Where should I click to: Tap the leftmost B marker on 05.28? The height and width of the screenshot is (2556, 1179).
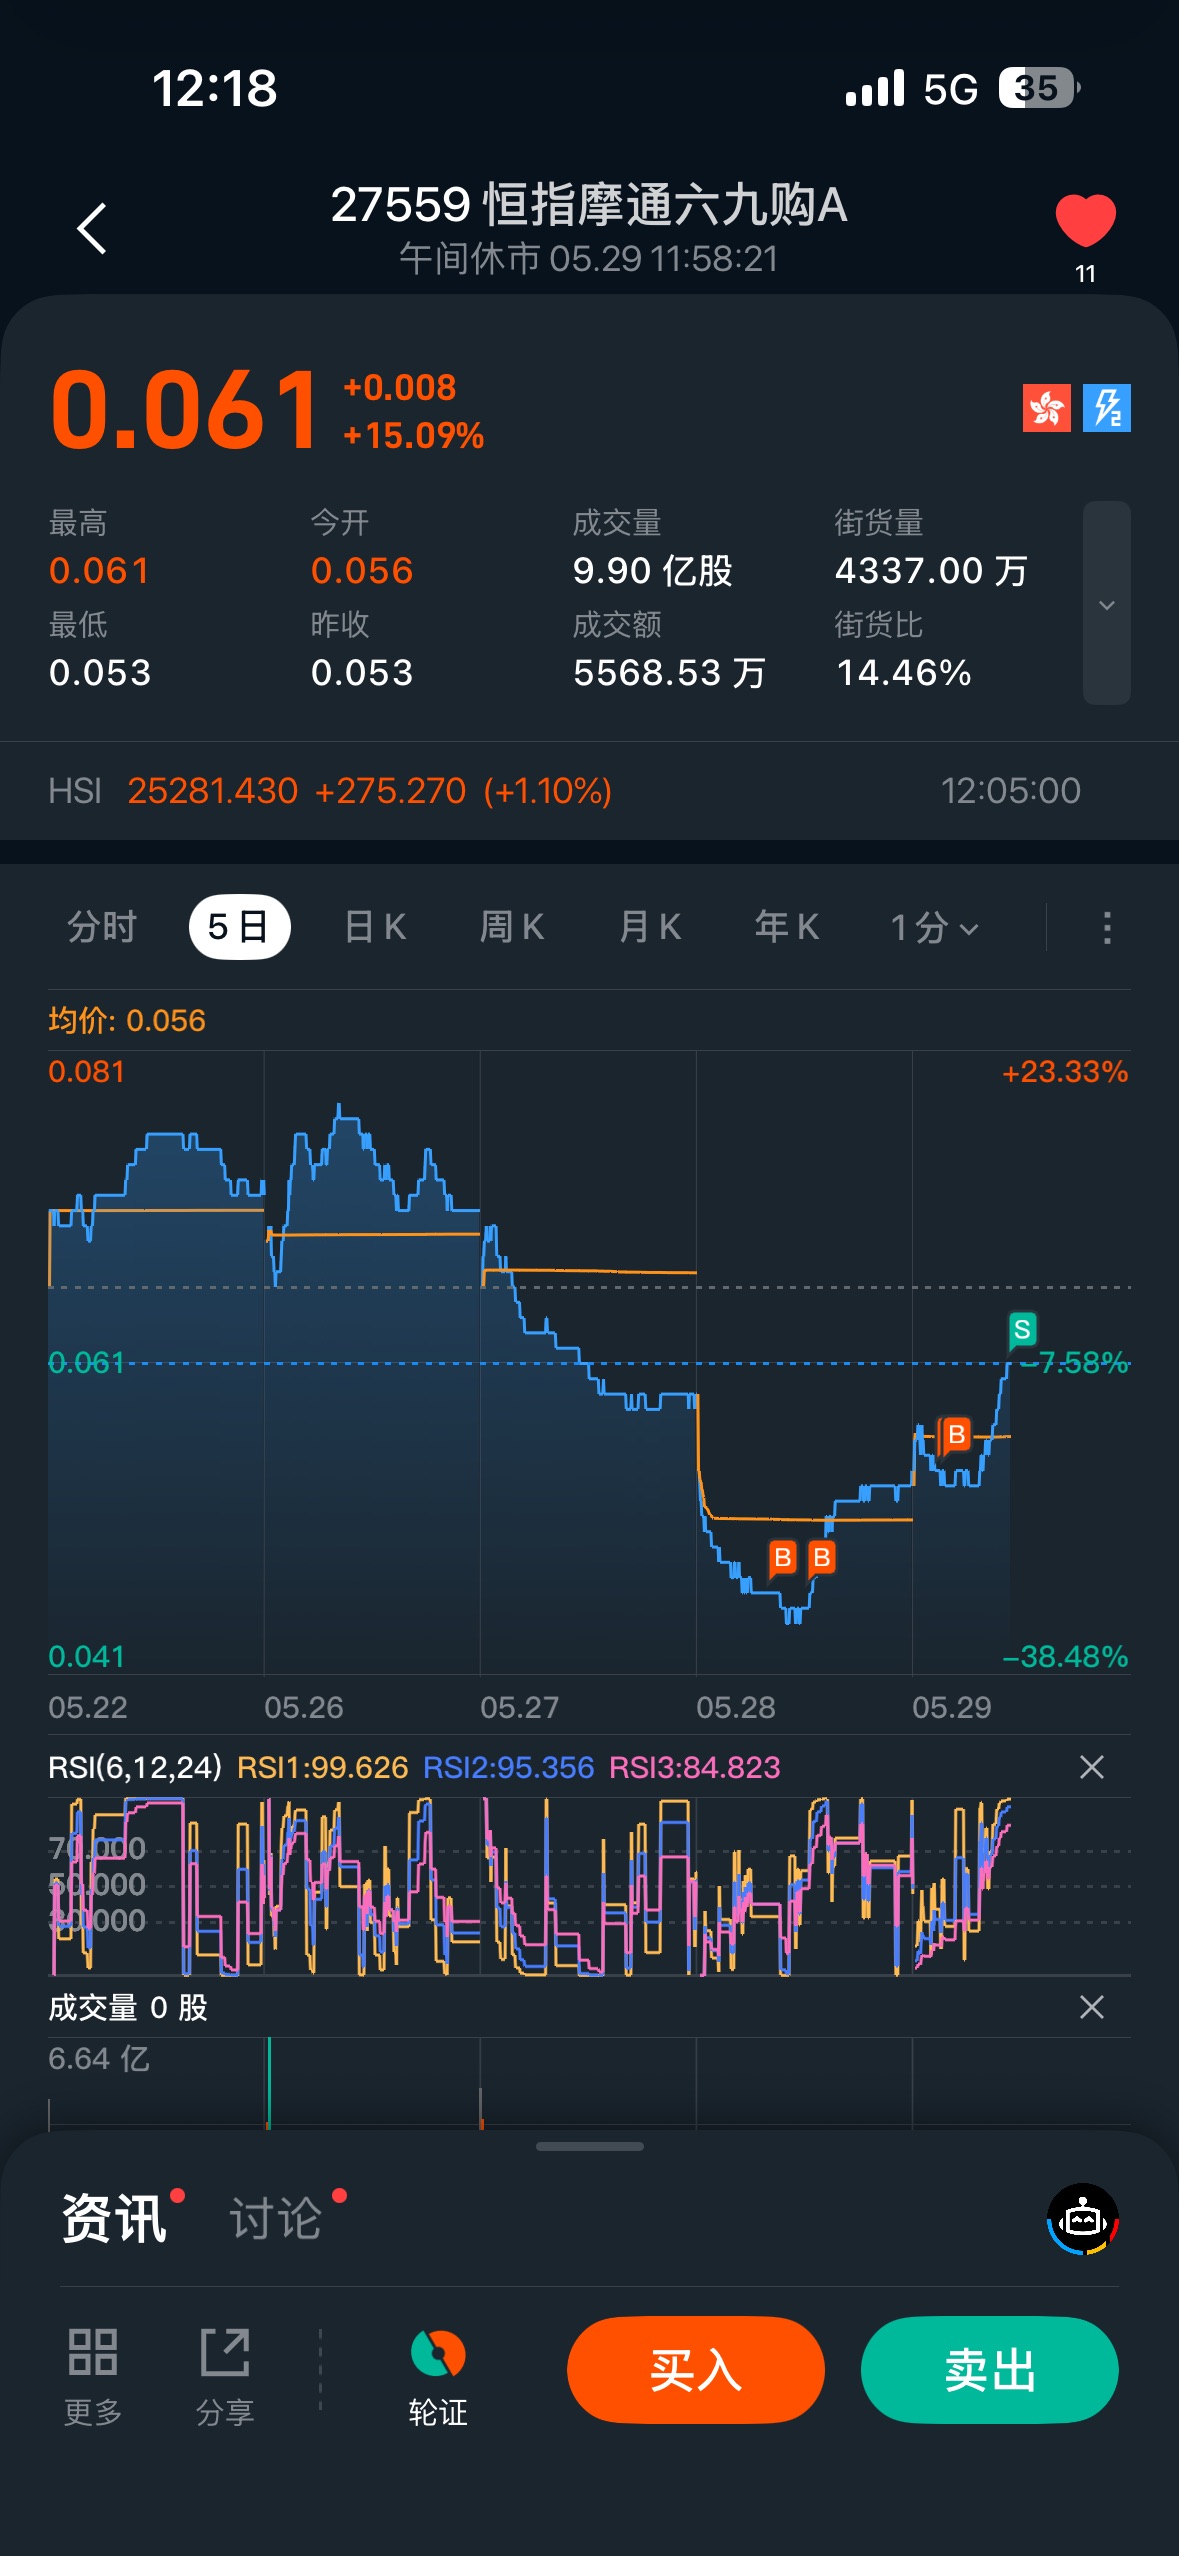pyautogui.click(x=783, y=1557)
